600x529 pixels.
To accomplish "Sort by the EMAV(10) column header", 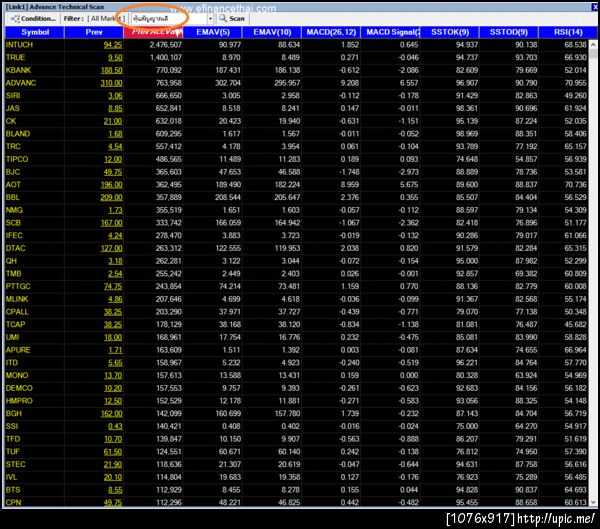I will pos(272,32).
